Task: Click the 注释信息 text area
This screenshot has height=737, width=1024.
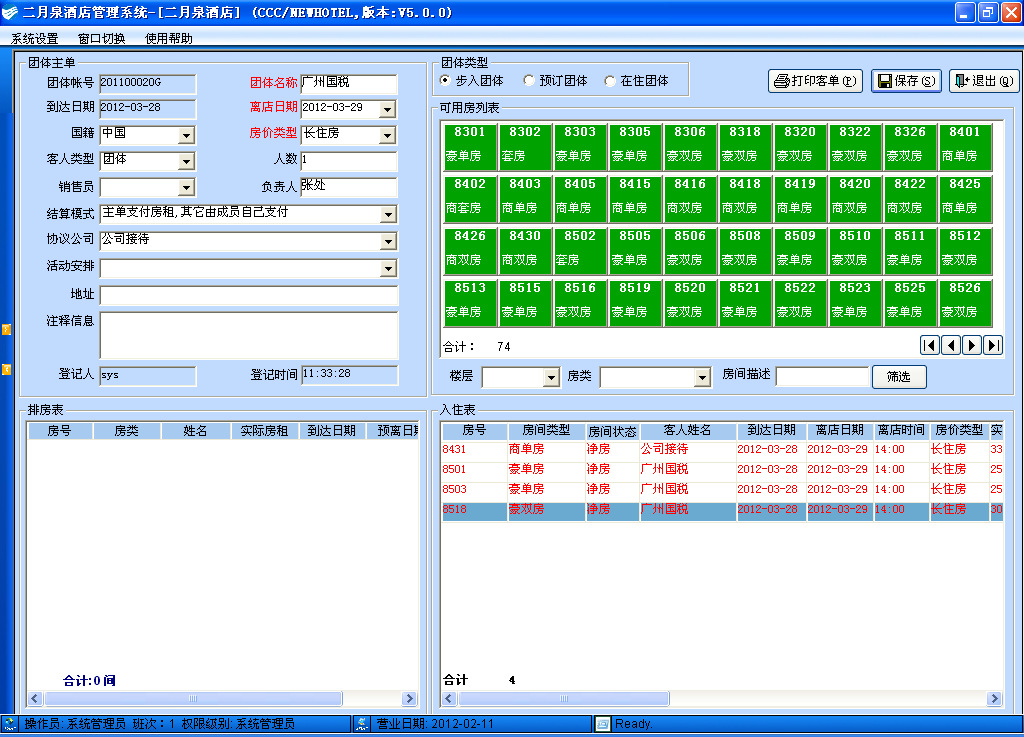Action: [249, 335]
